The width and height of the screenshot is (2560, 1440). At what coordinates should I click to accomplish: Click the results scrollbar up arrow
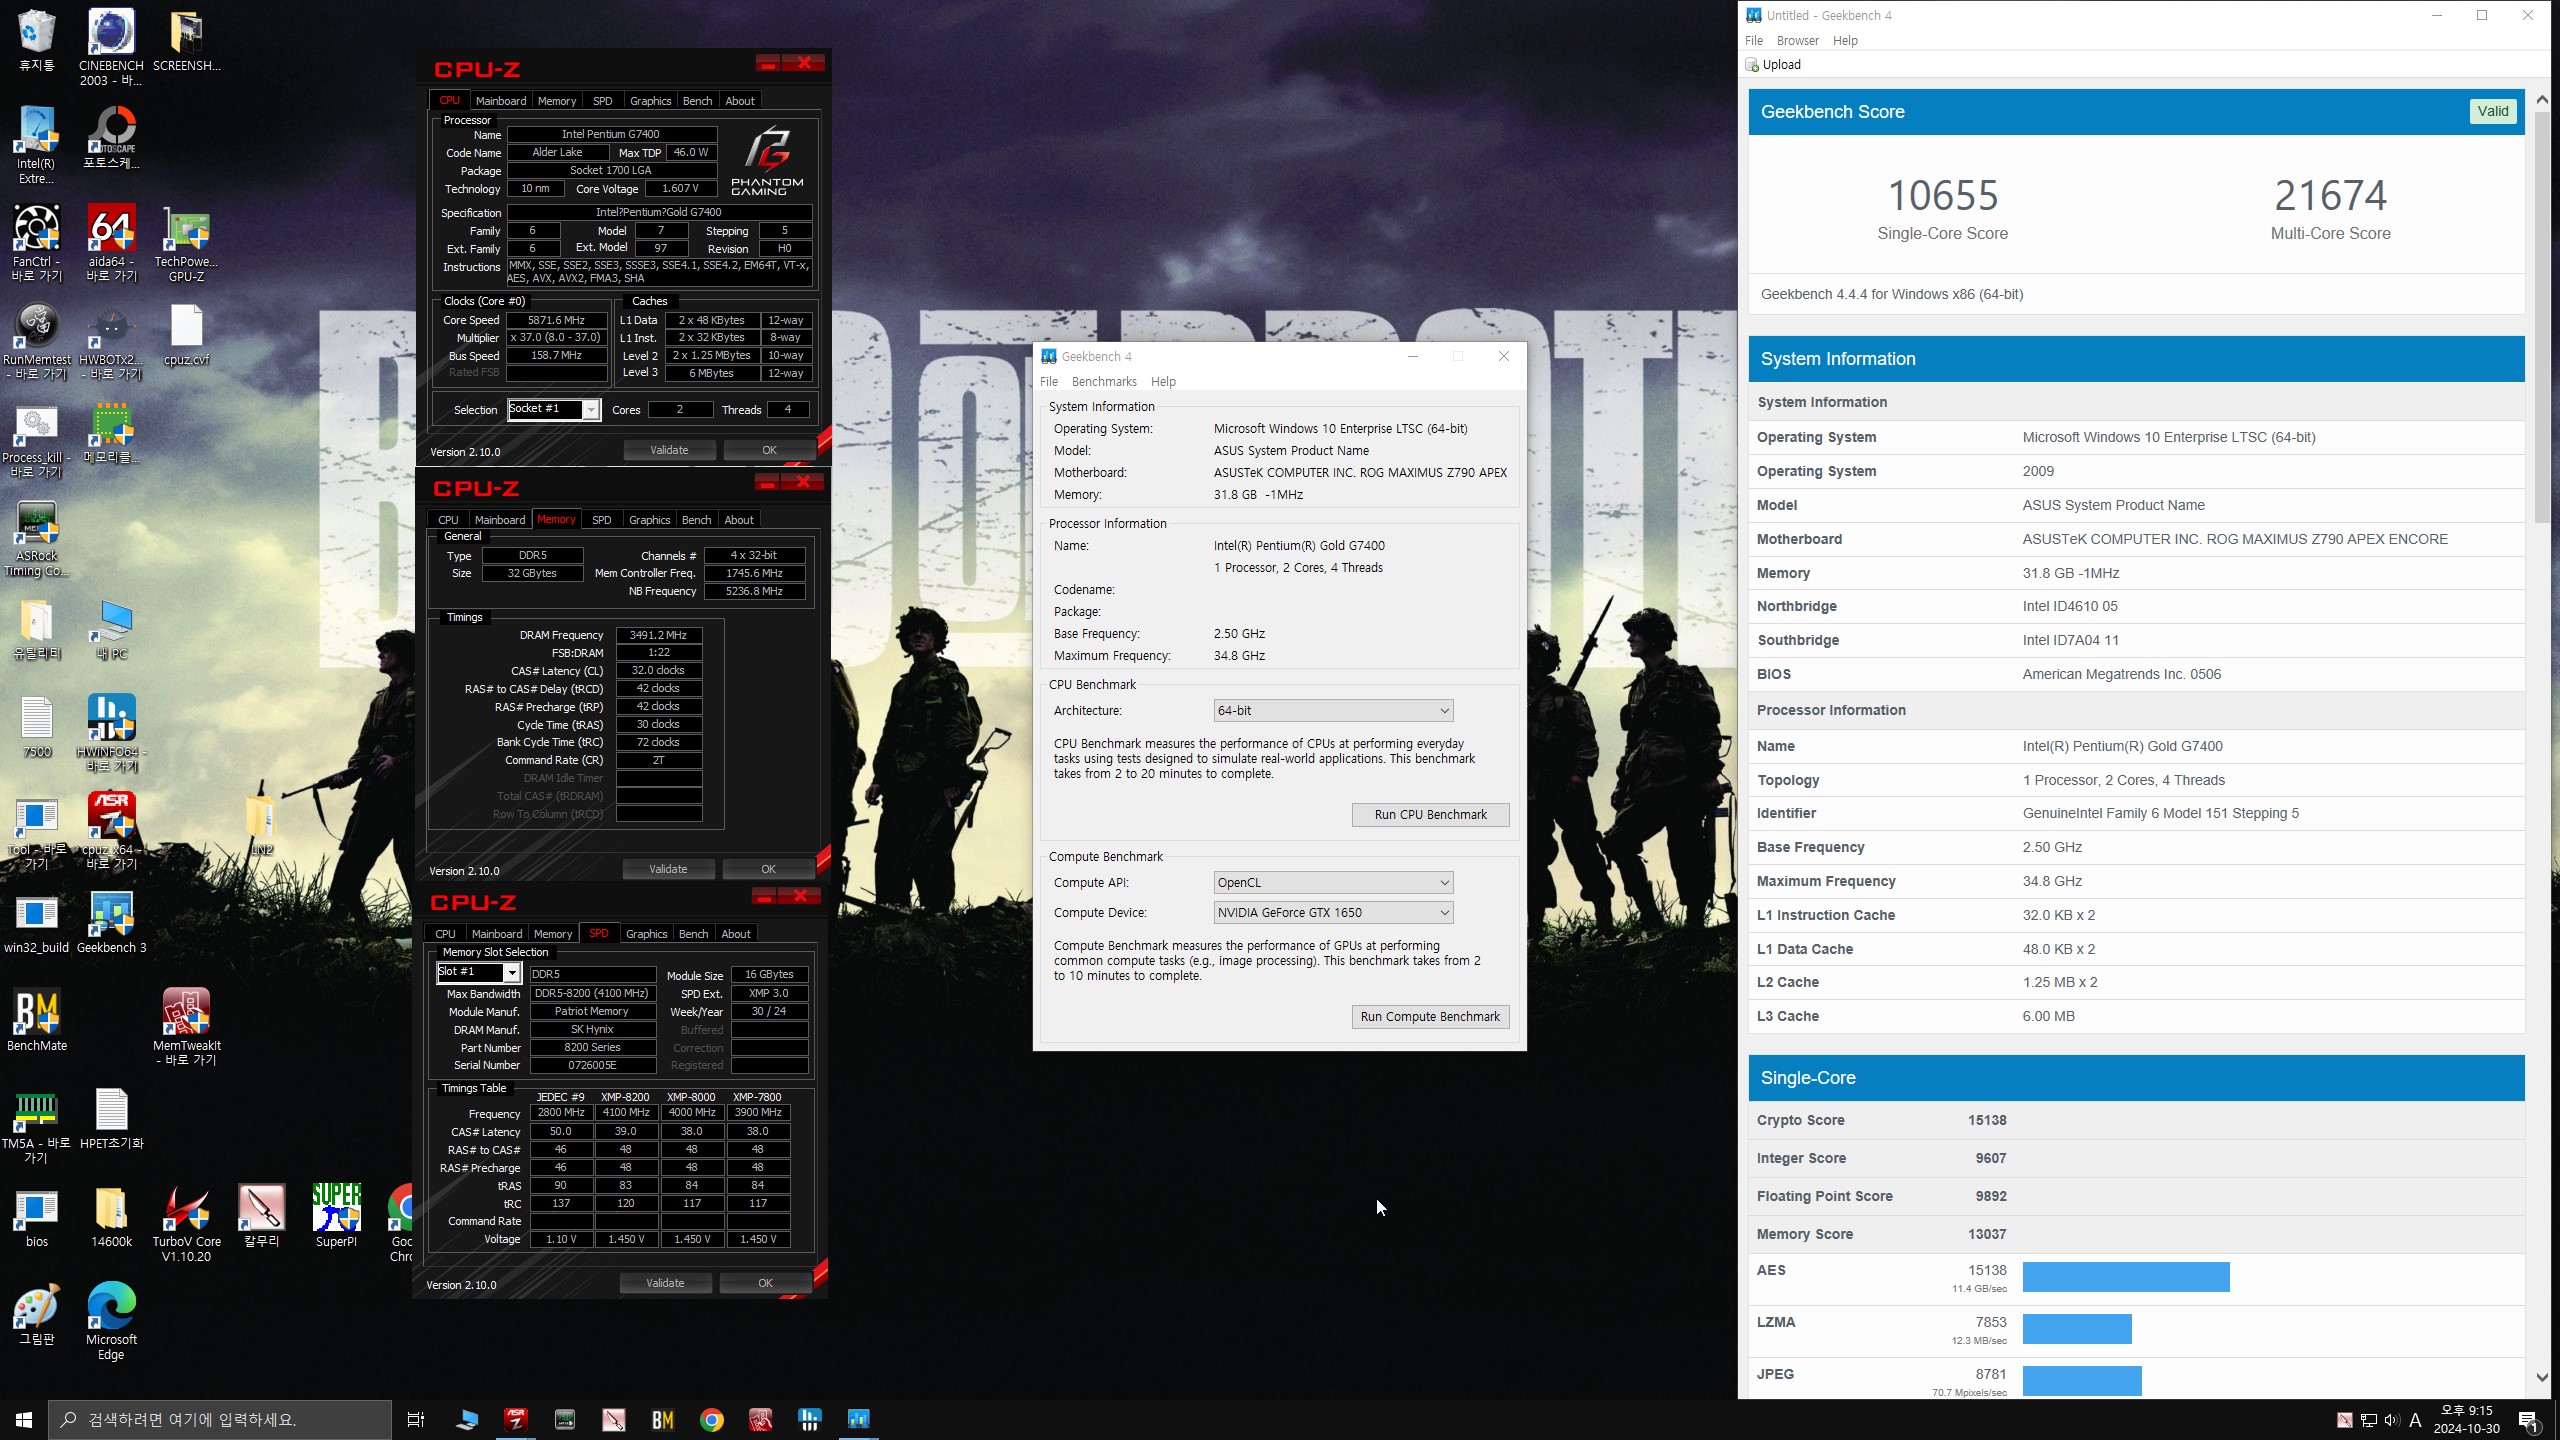tap(2542, 100)
